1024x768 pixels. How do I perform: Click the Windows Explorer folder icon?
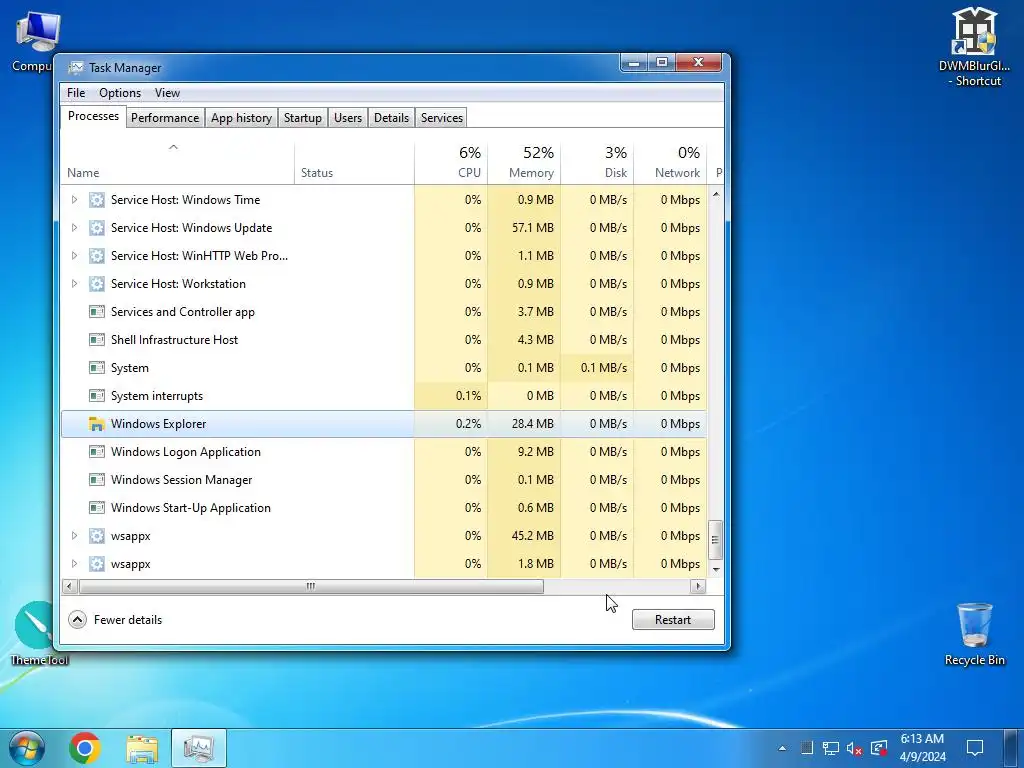(97, 424)
